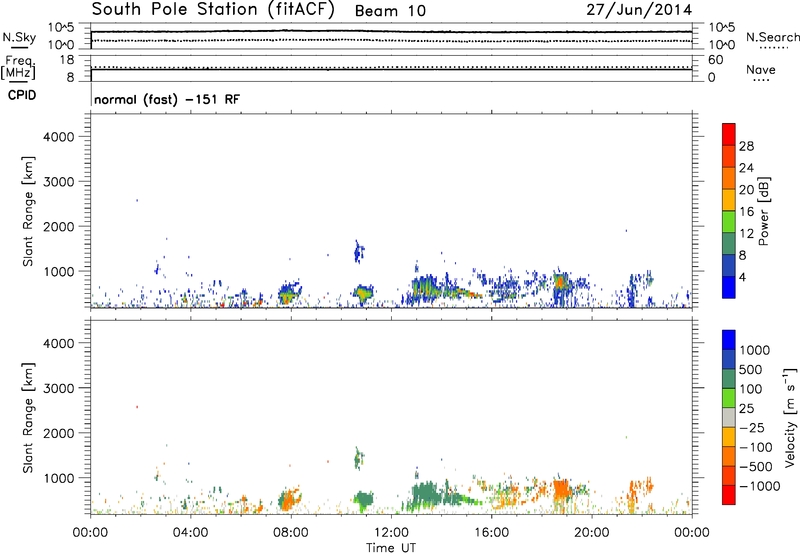Click the isolated power echo near 1400 km at 10:45 UT
Viewport: 800px width, 554px height.
tap(359, 251)
